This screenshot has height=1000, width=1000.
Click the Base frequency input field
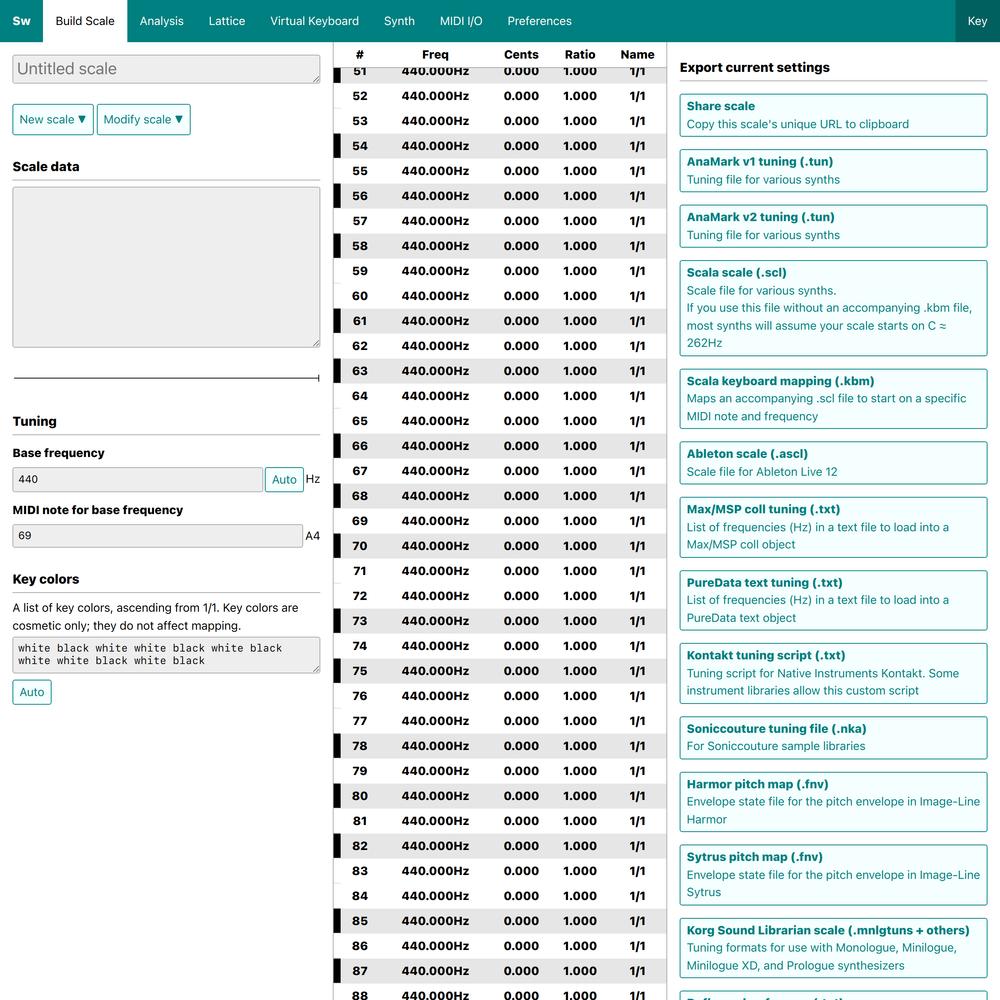137,479
